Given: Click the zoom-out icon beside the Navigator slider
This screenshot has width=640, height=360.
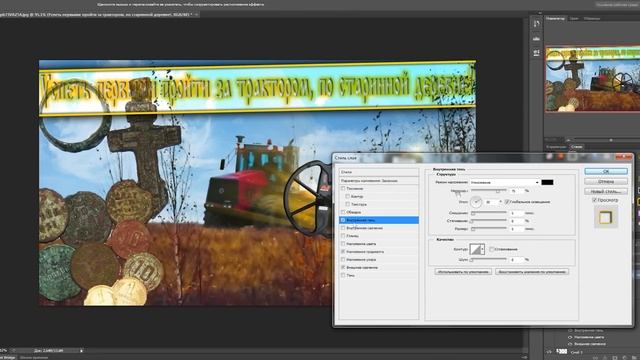Looking at the screenshot, I should click(x=568, y=140).
